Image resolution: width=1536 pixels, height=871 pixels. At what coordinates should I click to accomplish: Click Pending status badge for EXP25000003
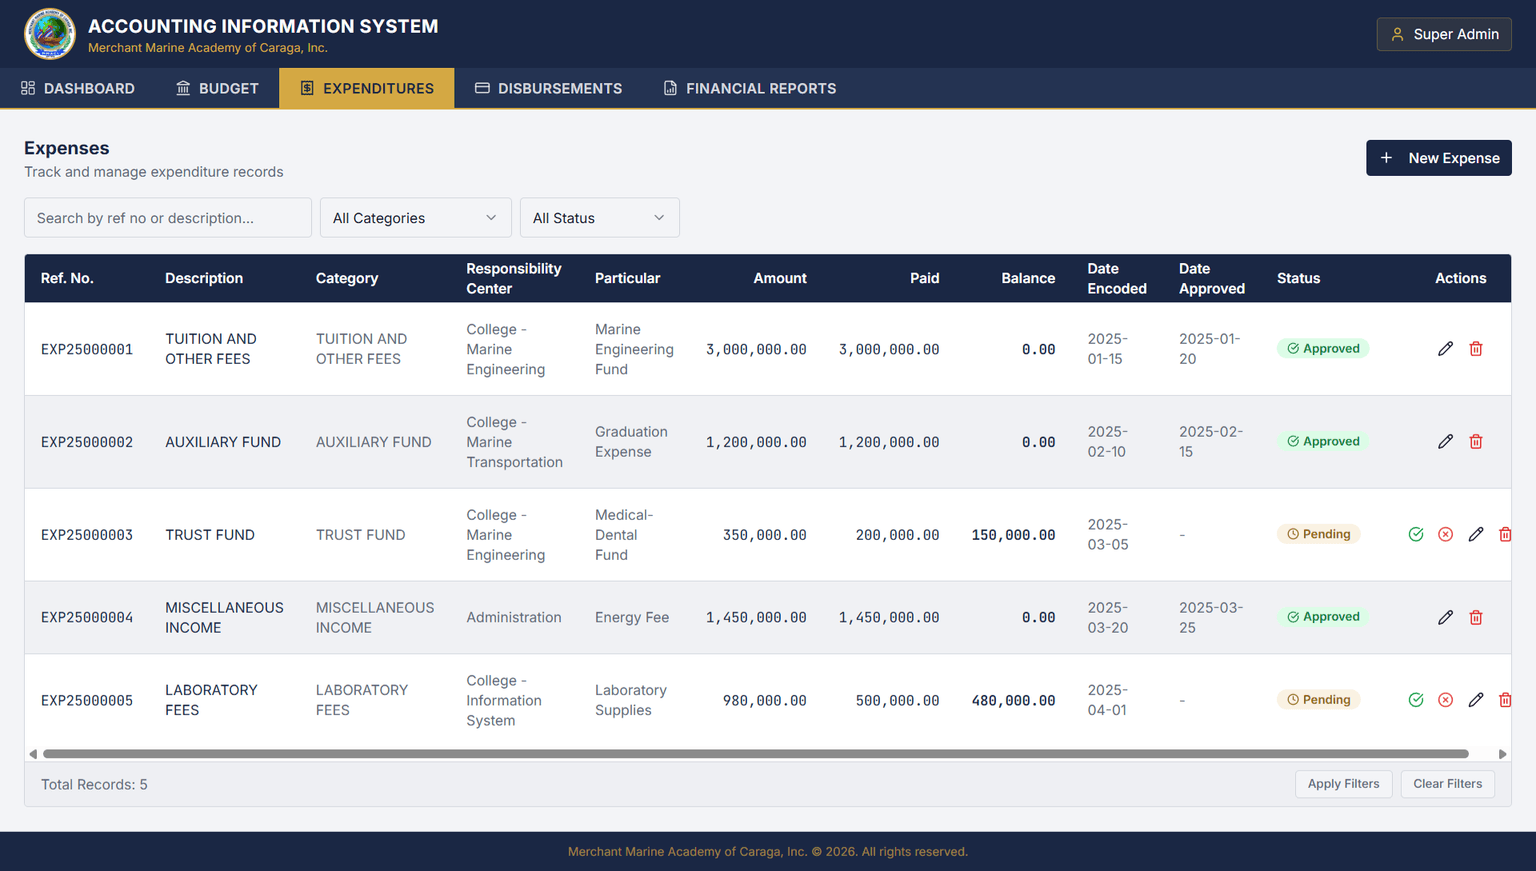tap(1318, 534)
